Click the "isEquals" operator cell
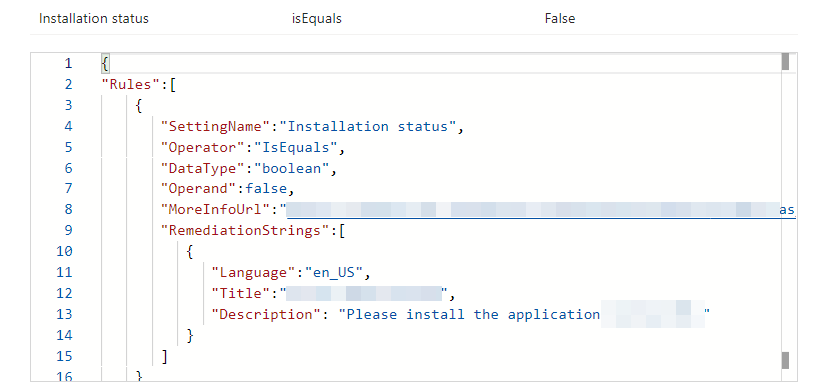 coord(317,18)
